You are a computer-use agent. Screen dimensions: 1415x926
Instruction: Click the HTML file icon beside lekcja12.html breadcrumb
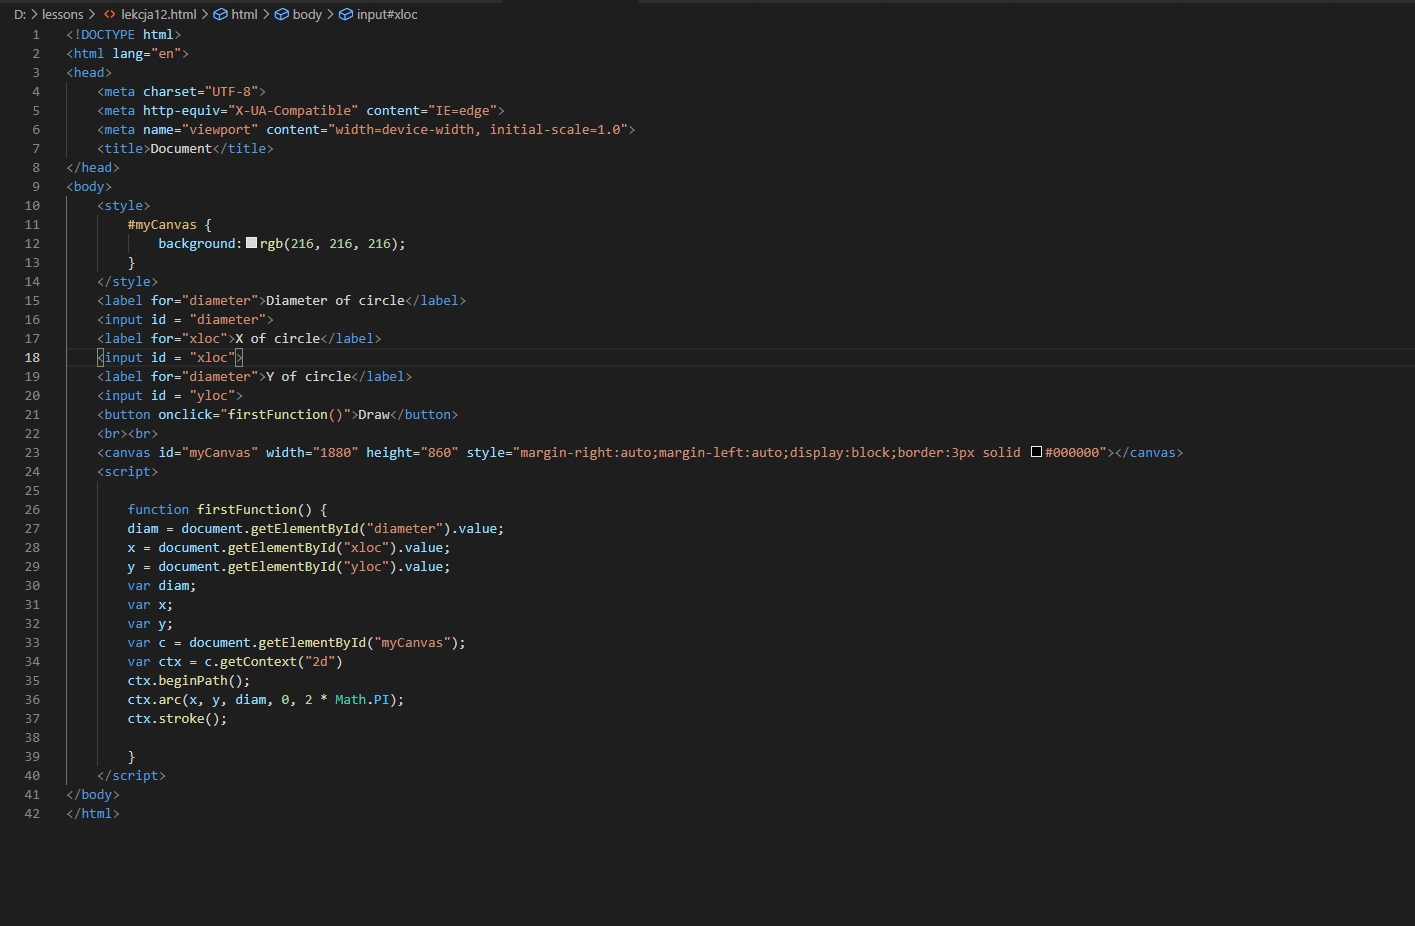[110, 15]
